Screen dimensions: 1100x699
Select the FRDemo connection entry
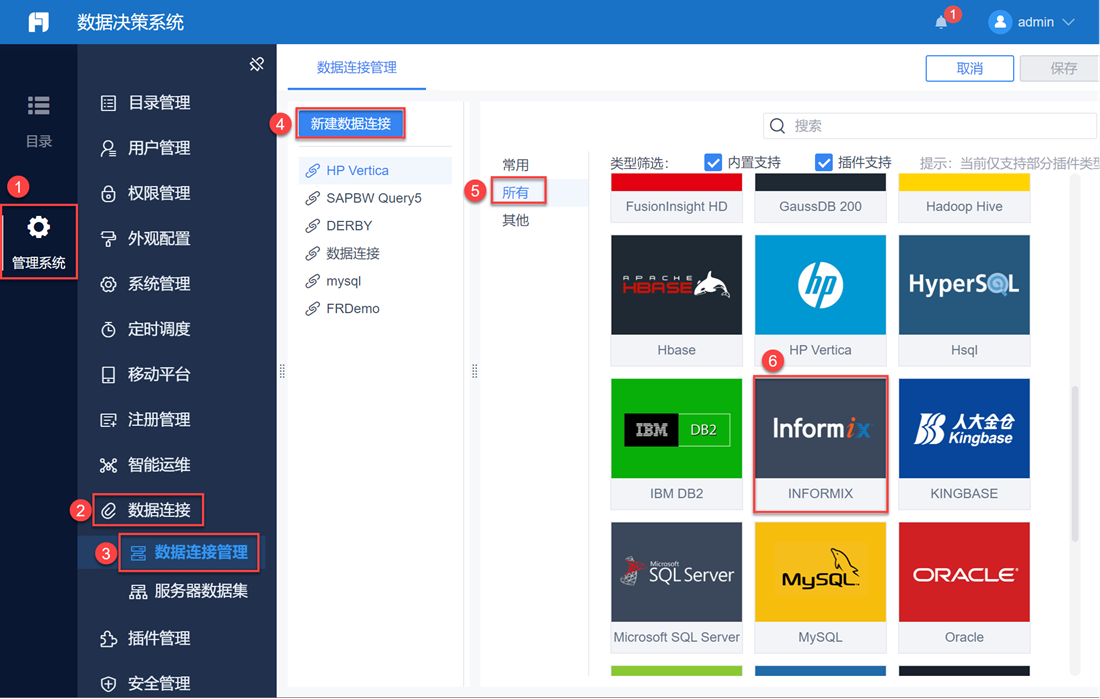click(x=375, y=309)
